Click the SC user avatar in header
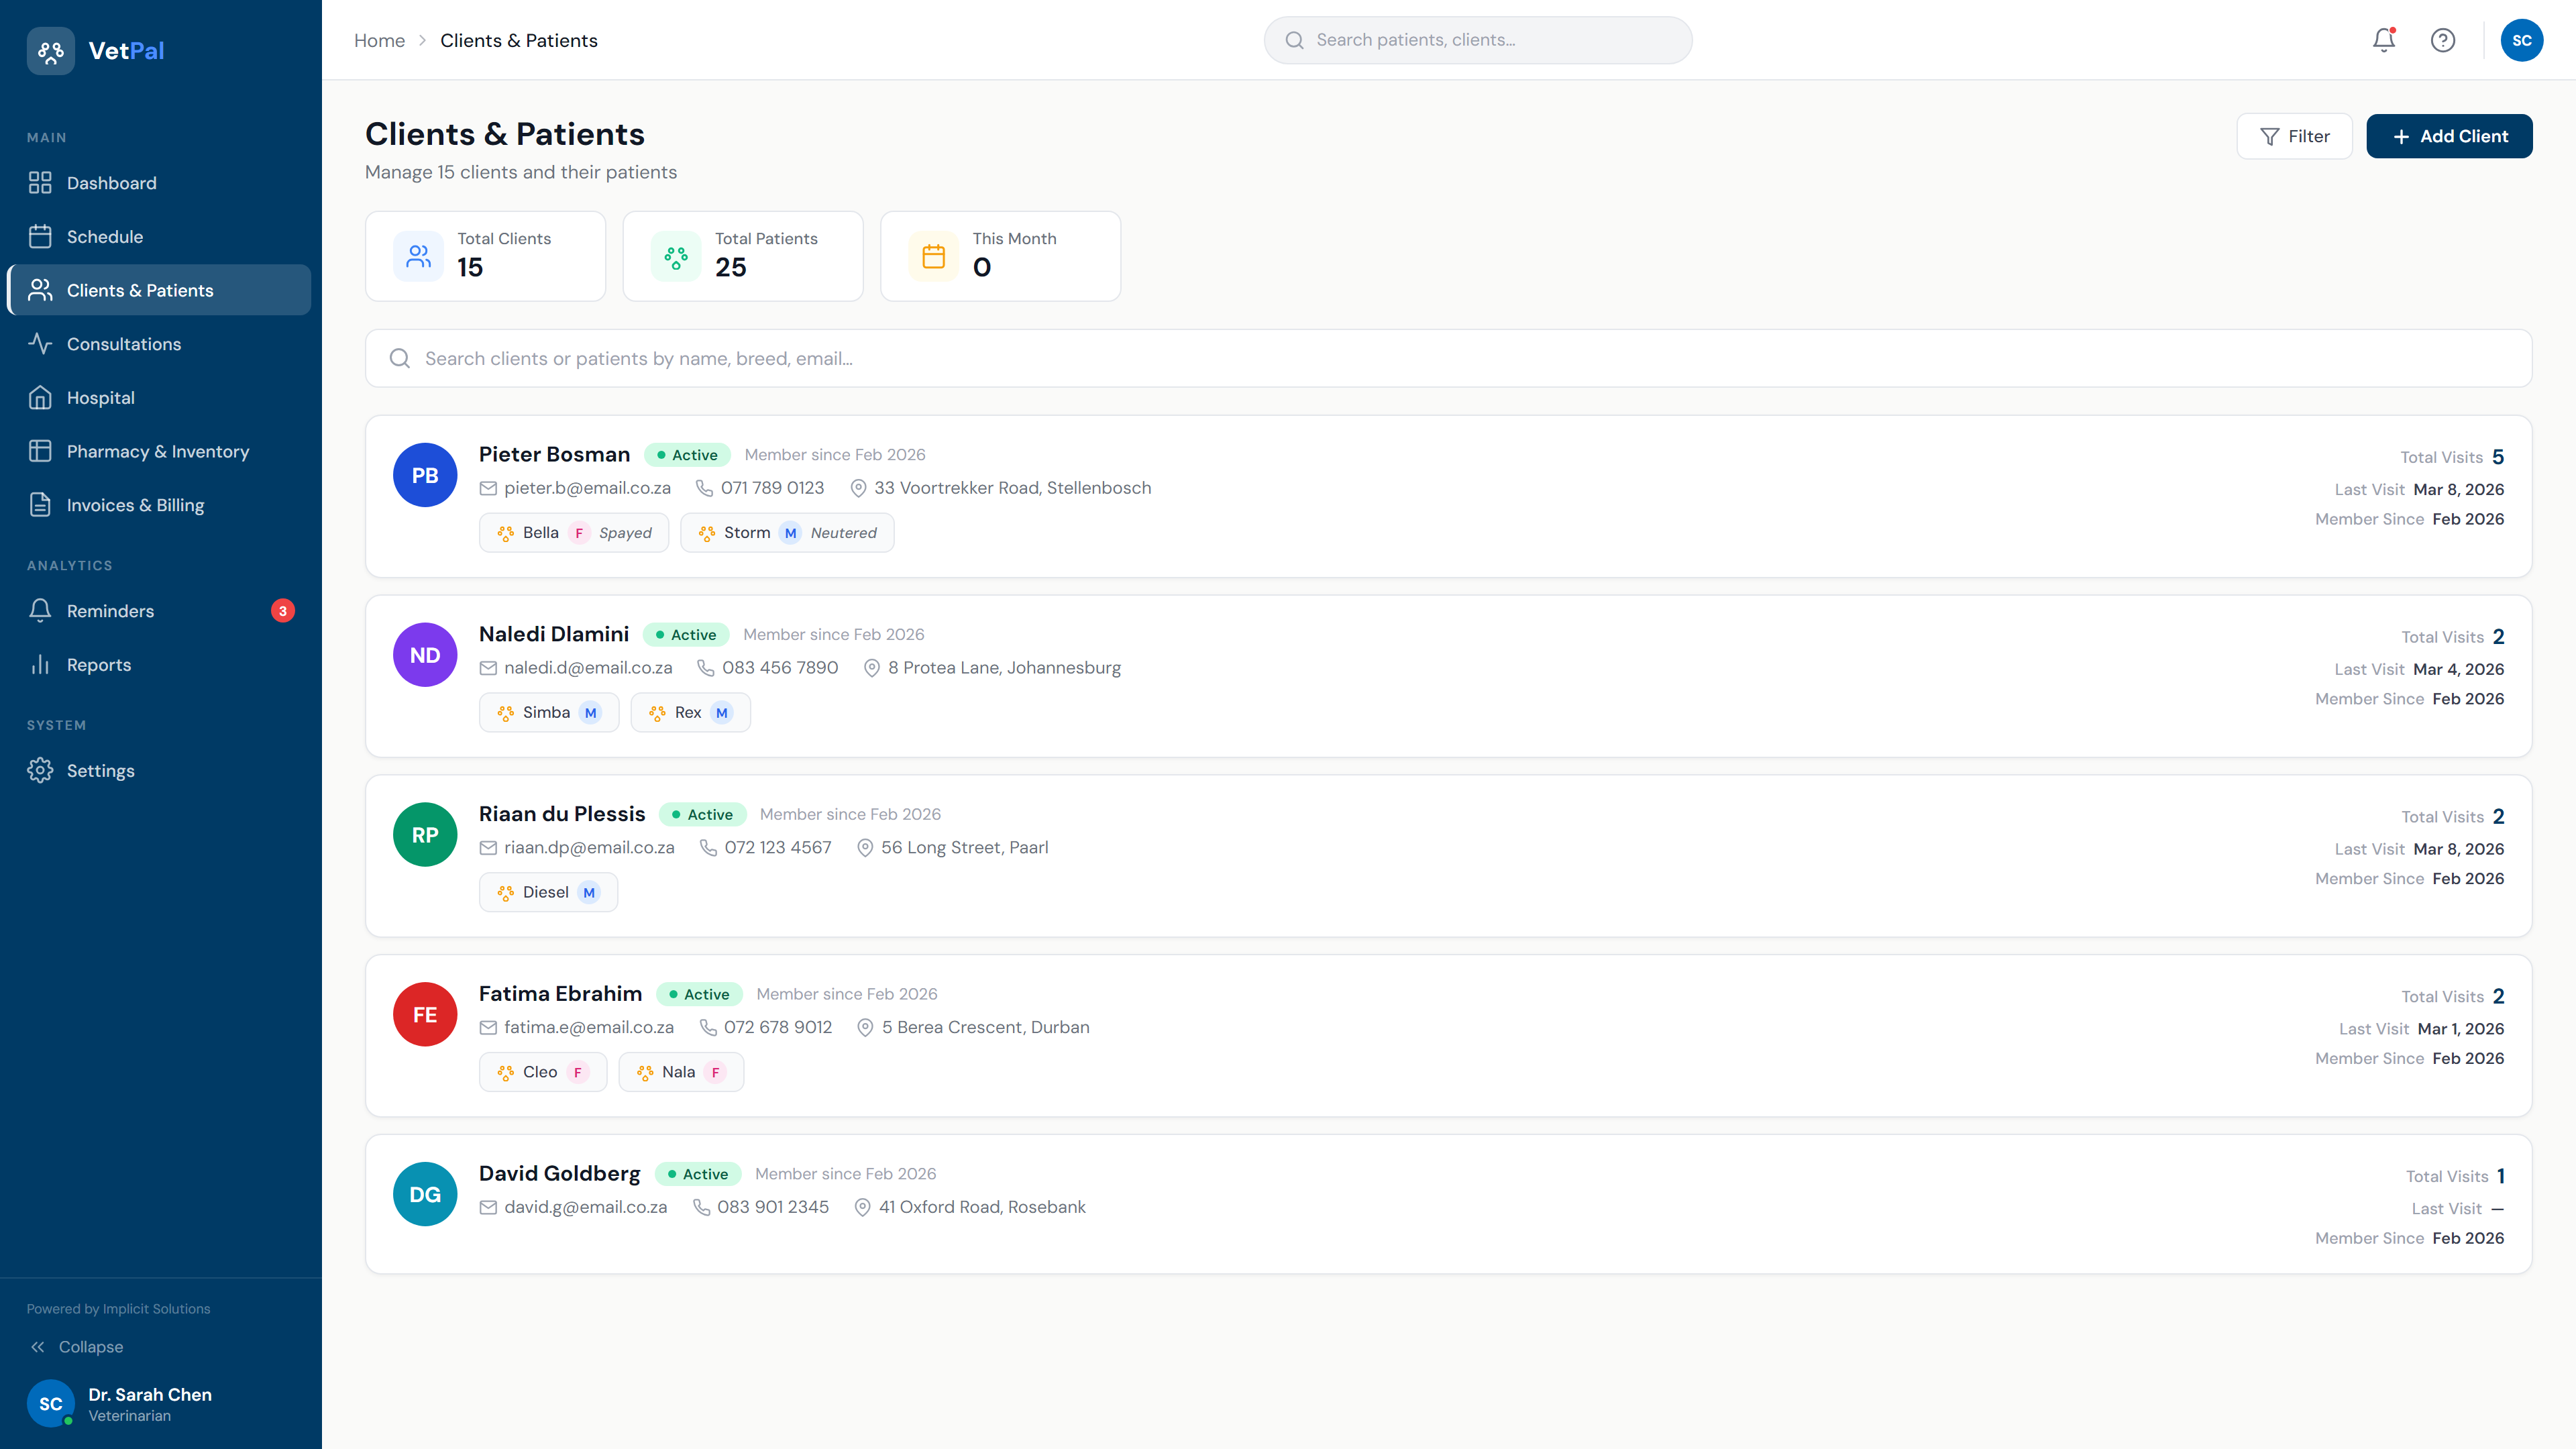2576x1449 pixels. point(2521,40)
